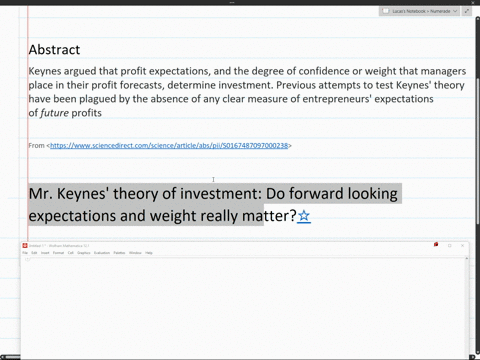Open the File menu in Mathematica
Viewport: 480px width, 360px height.
tap(25, 253)
